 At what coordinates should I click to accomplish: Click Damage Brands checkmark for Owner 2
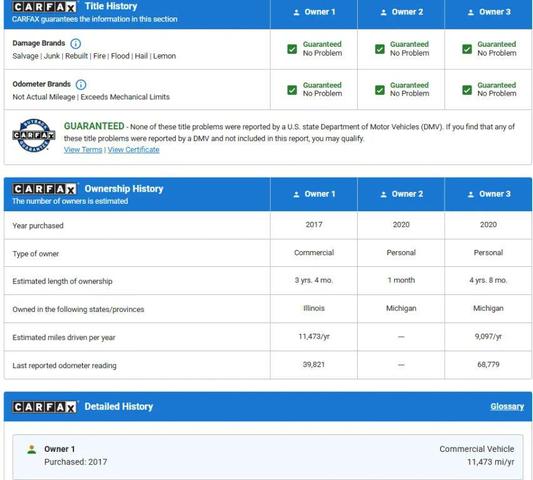pos(380,49)
